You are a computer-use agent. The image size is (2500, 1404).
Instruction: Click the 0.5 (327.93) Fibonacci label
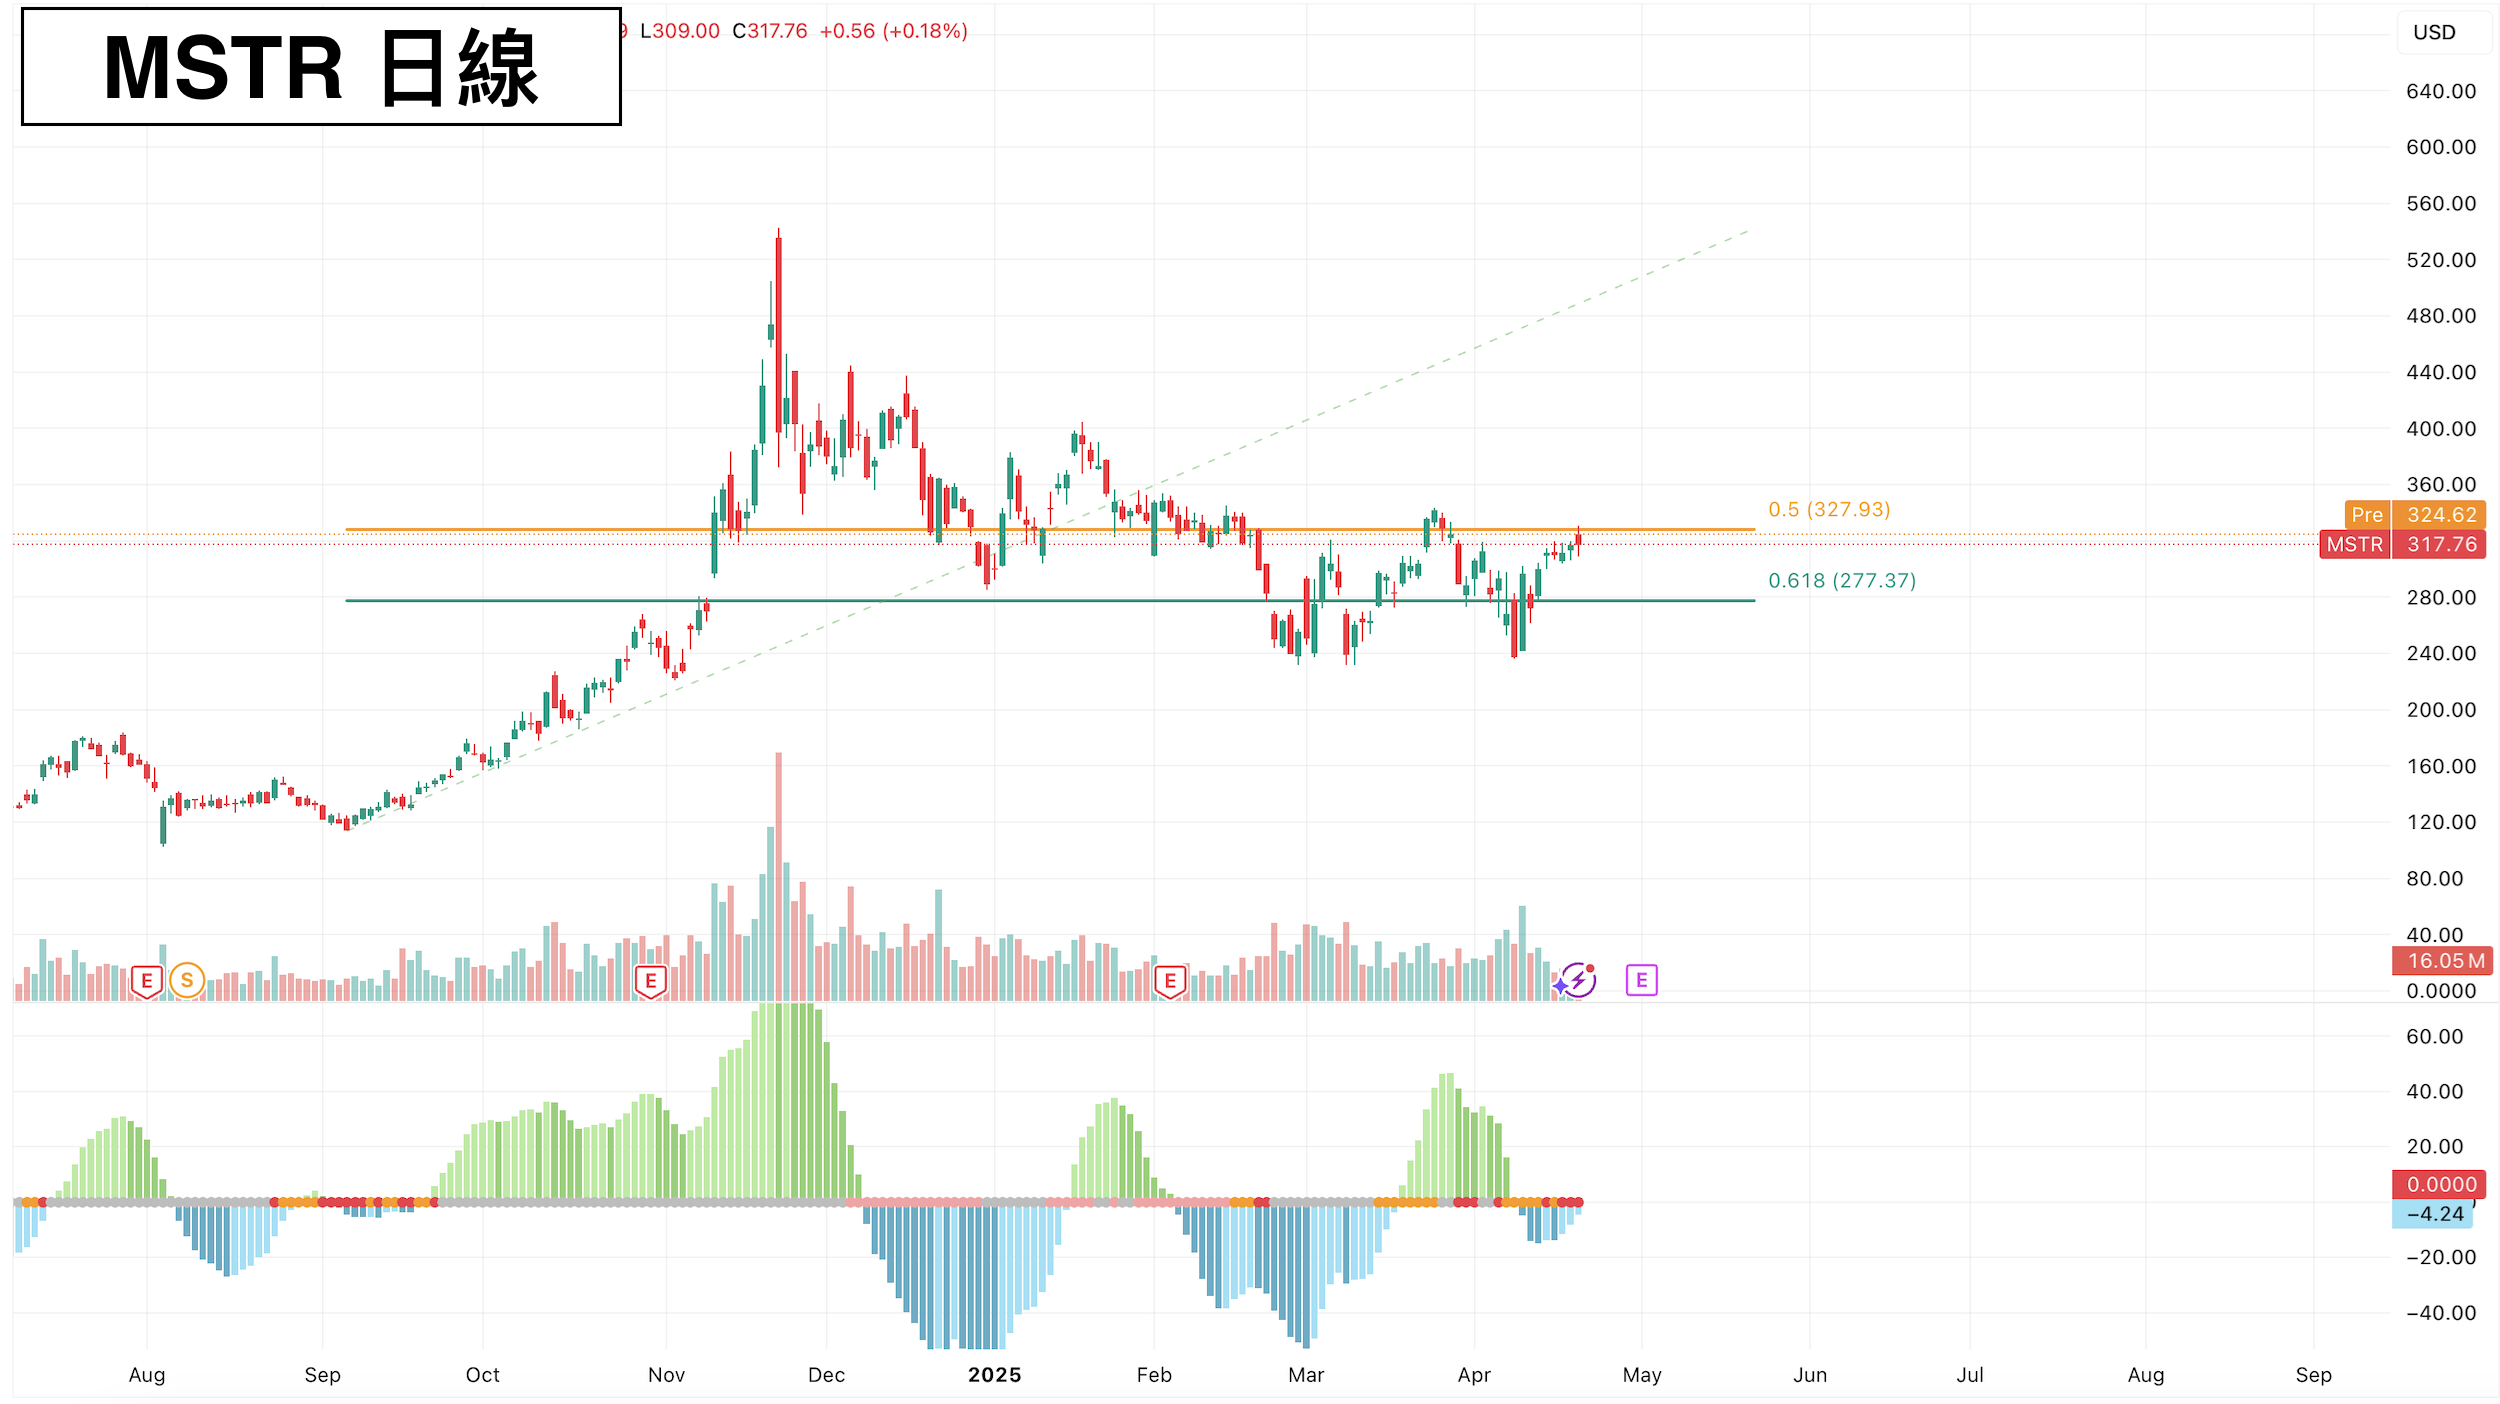pos(1828,509)
